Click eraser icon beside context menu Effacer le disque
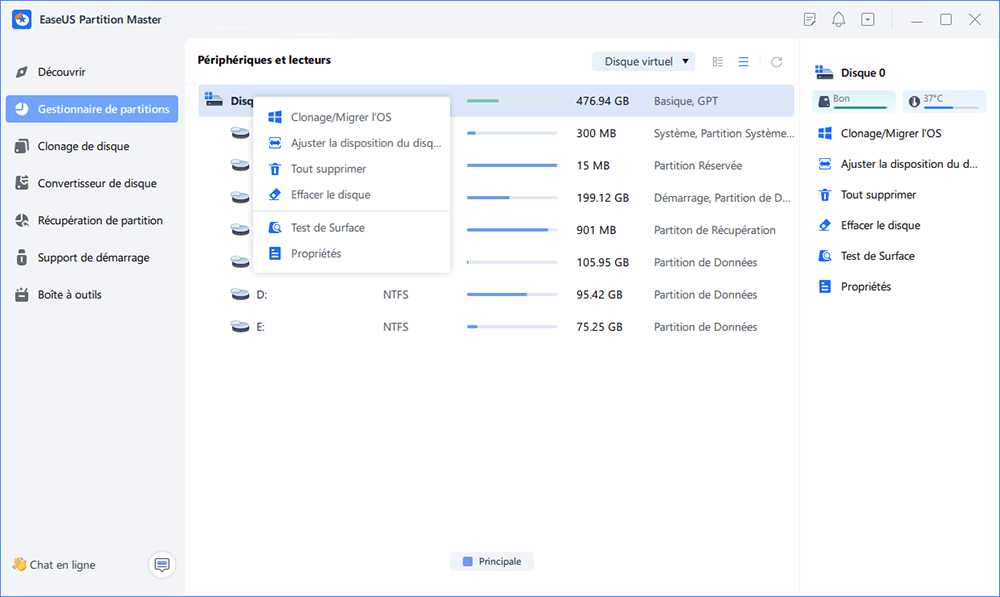Image resolution: width=1000 pixels, height=597 pixels. (275, 195)
